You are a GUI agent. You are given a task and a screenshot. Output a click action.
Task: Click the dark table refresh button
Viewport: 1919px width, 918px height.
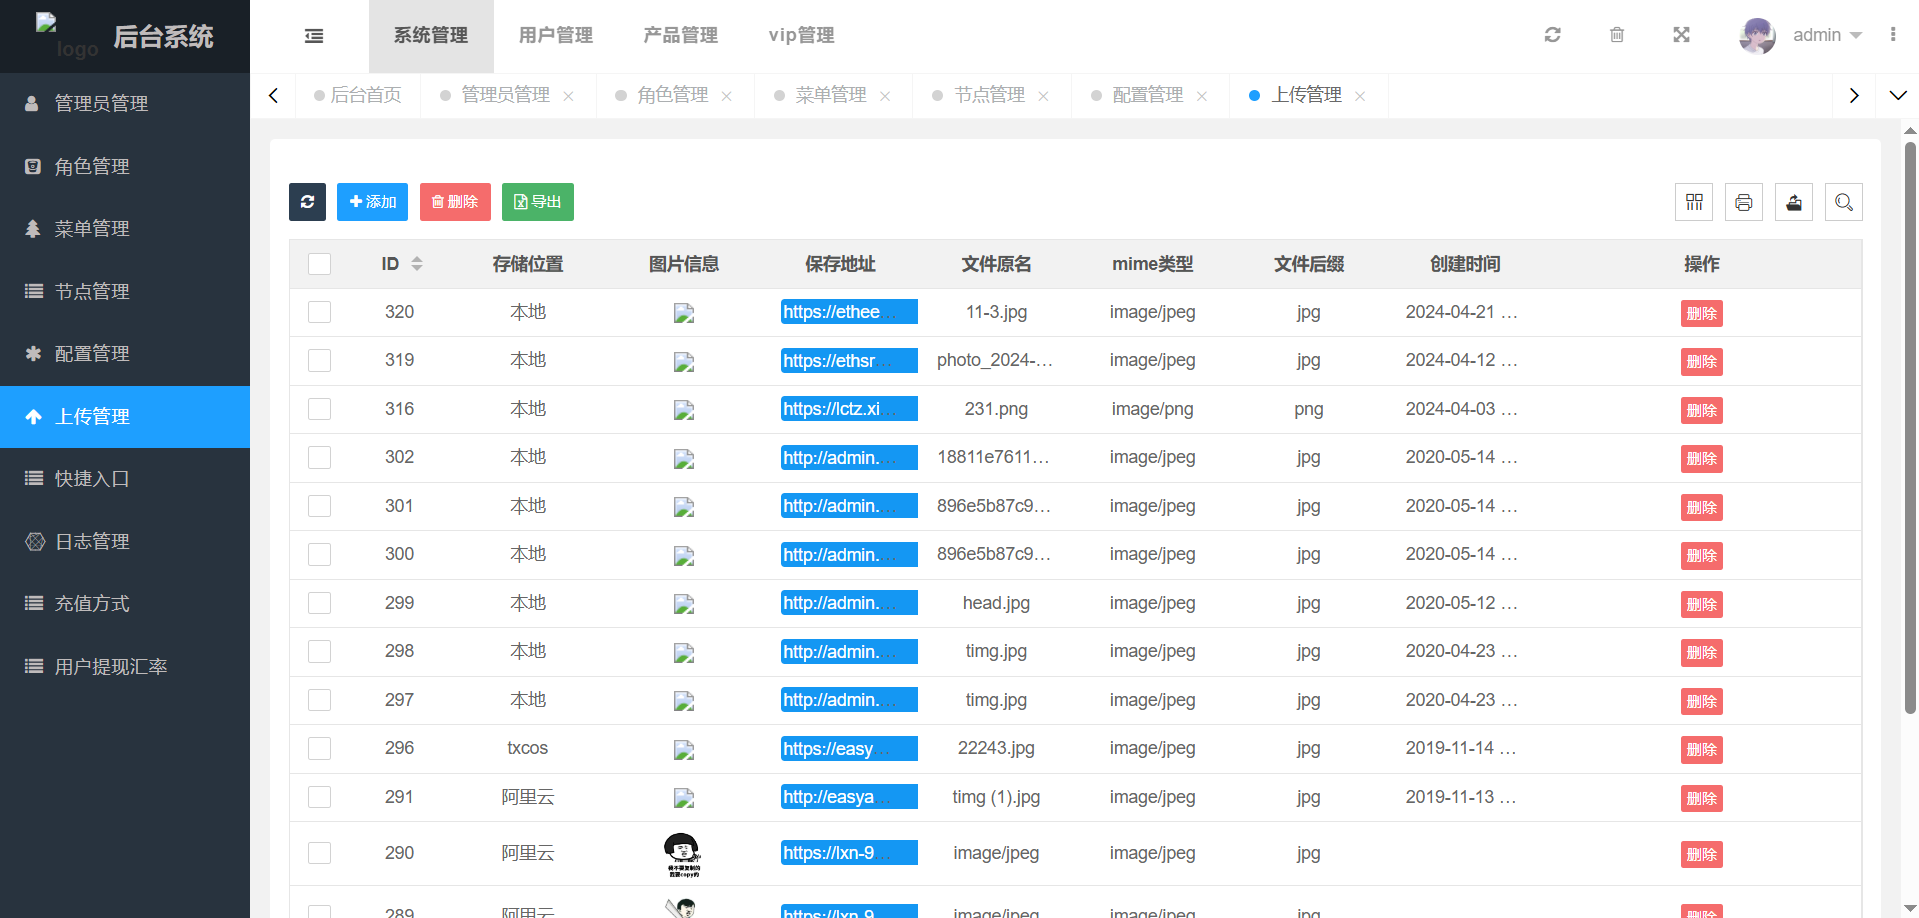pyautogui.click(x=307, y=202)
